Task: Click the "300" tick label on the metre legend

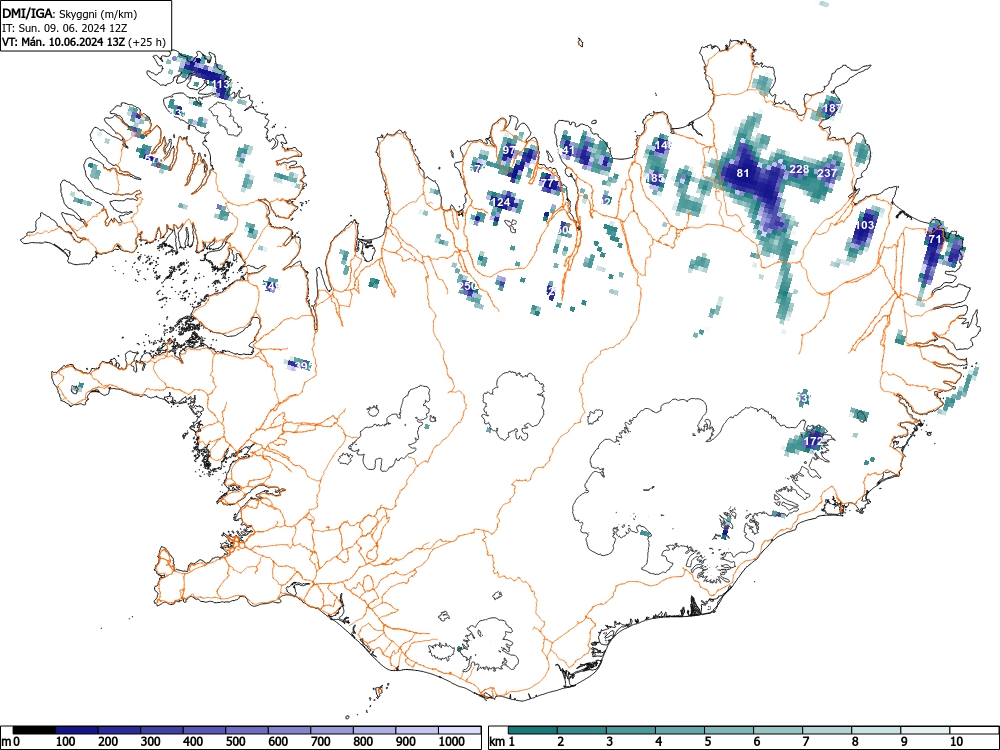Action: tap(151, 742)
